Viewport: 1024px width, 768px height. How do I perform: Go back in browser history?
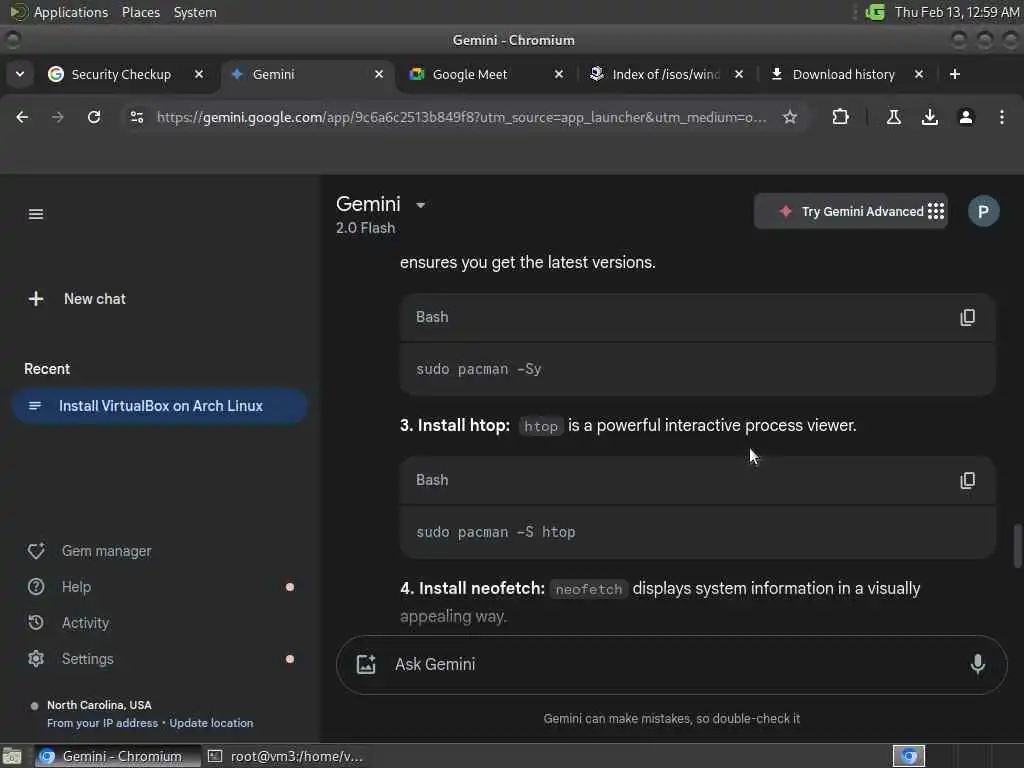pos(22,117)
